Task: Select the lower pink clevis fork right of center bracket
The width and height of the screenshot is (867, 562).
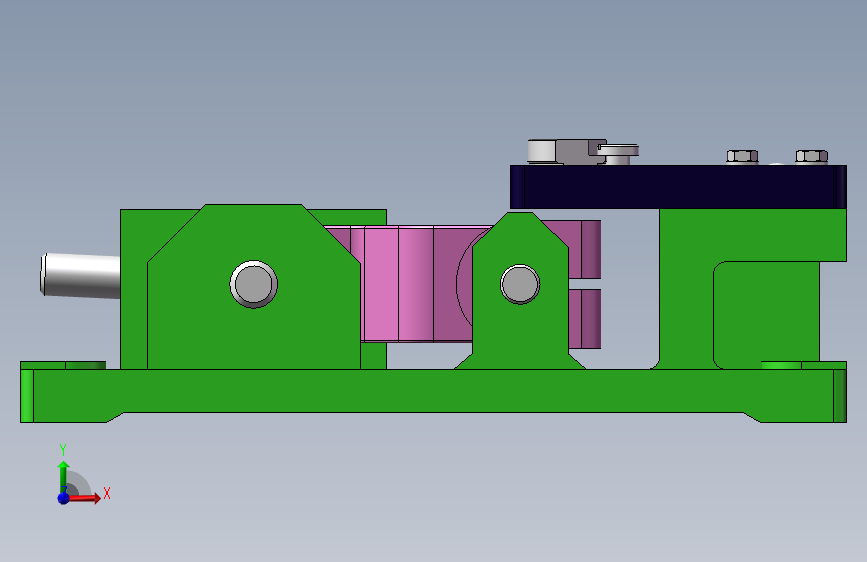Action: pos(584,319)
